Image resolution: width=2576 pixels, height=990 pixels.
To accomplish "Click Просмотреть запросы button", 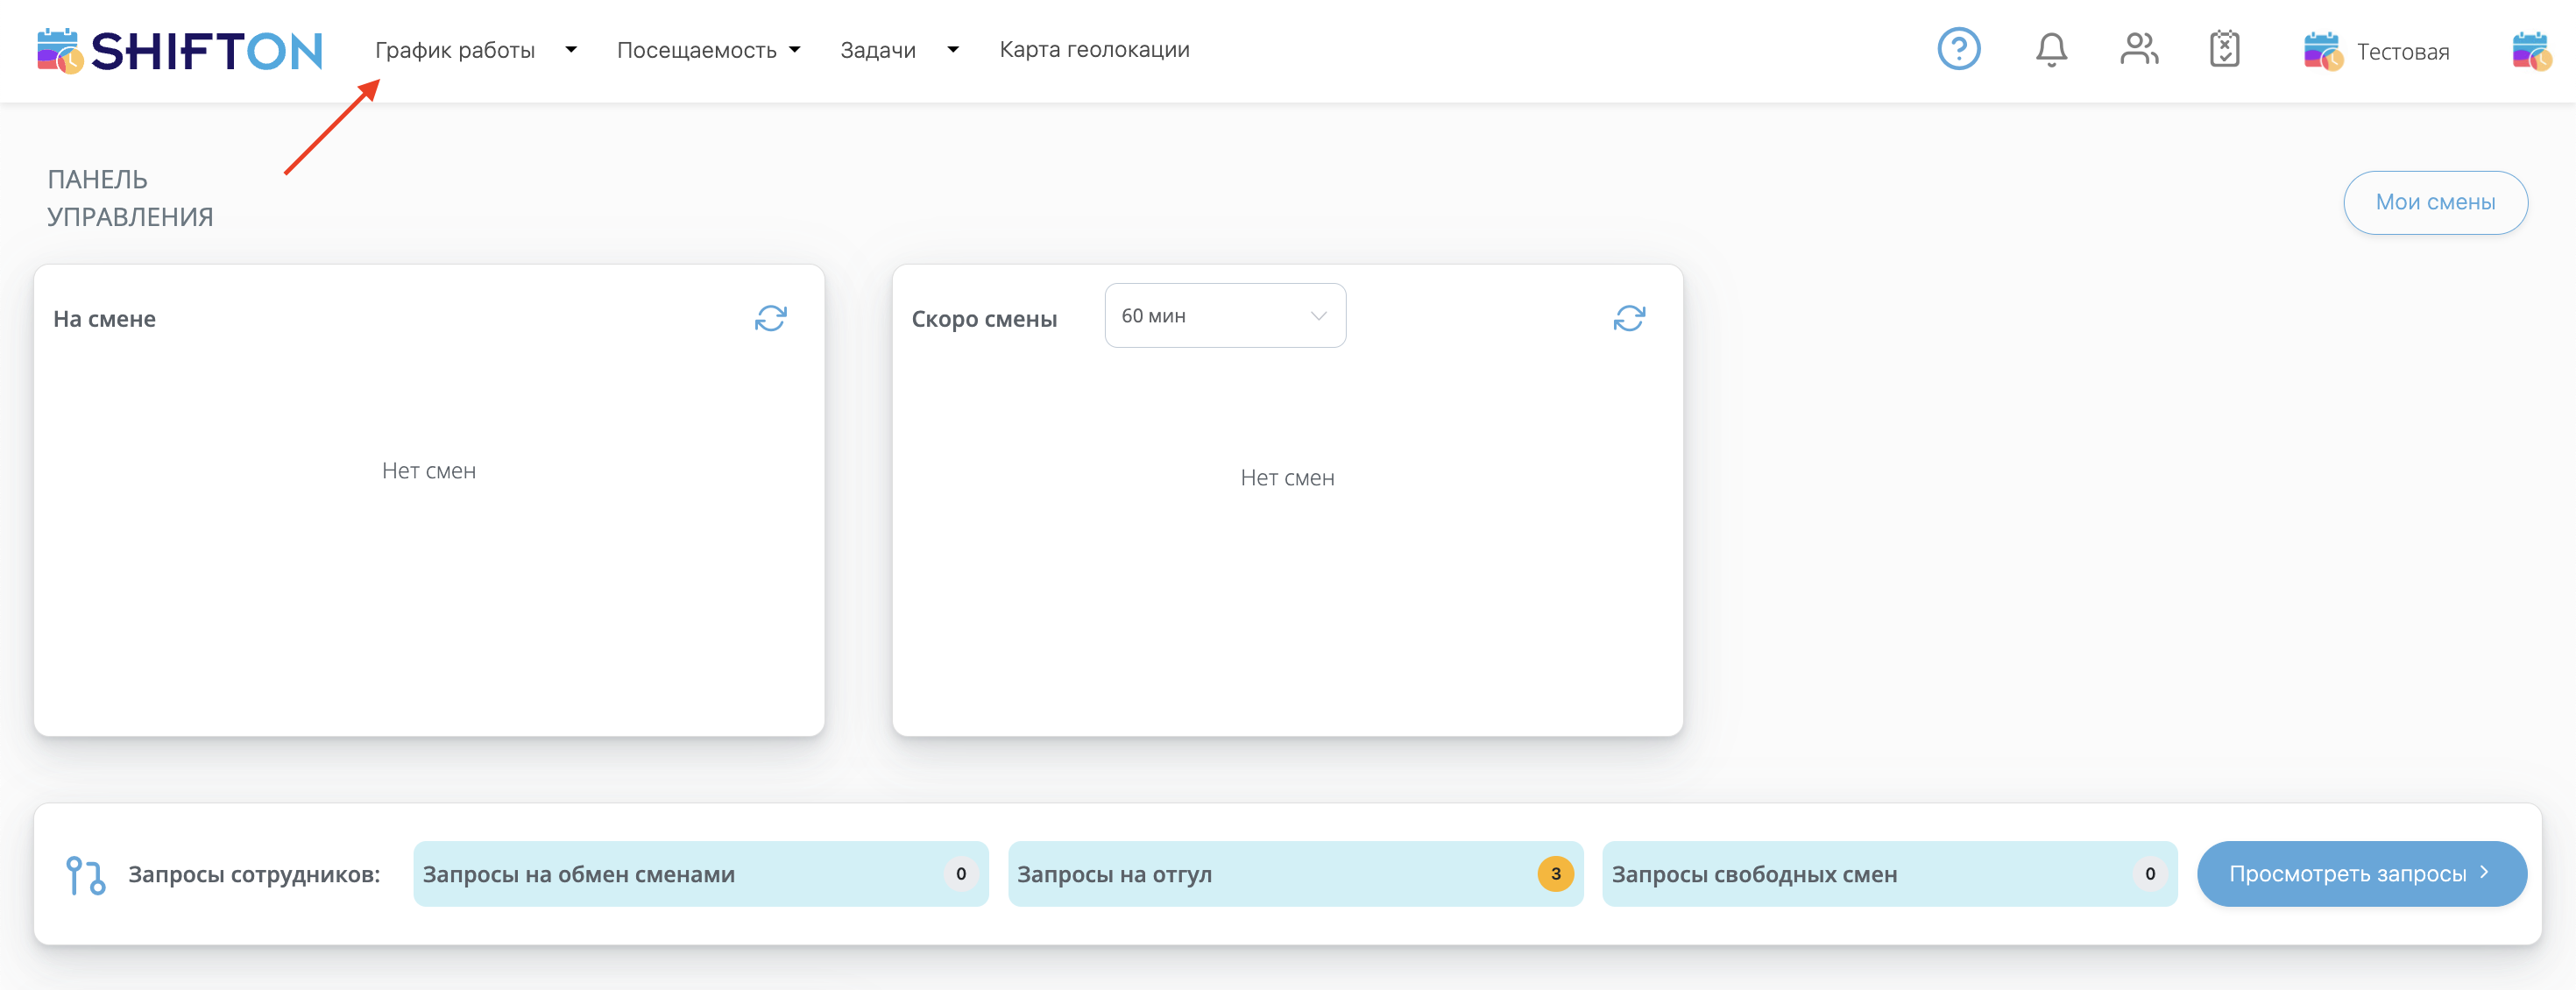I will (x=2361, y=874).
